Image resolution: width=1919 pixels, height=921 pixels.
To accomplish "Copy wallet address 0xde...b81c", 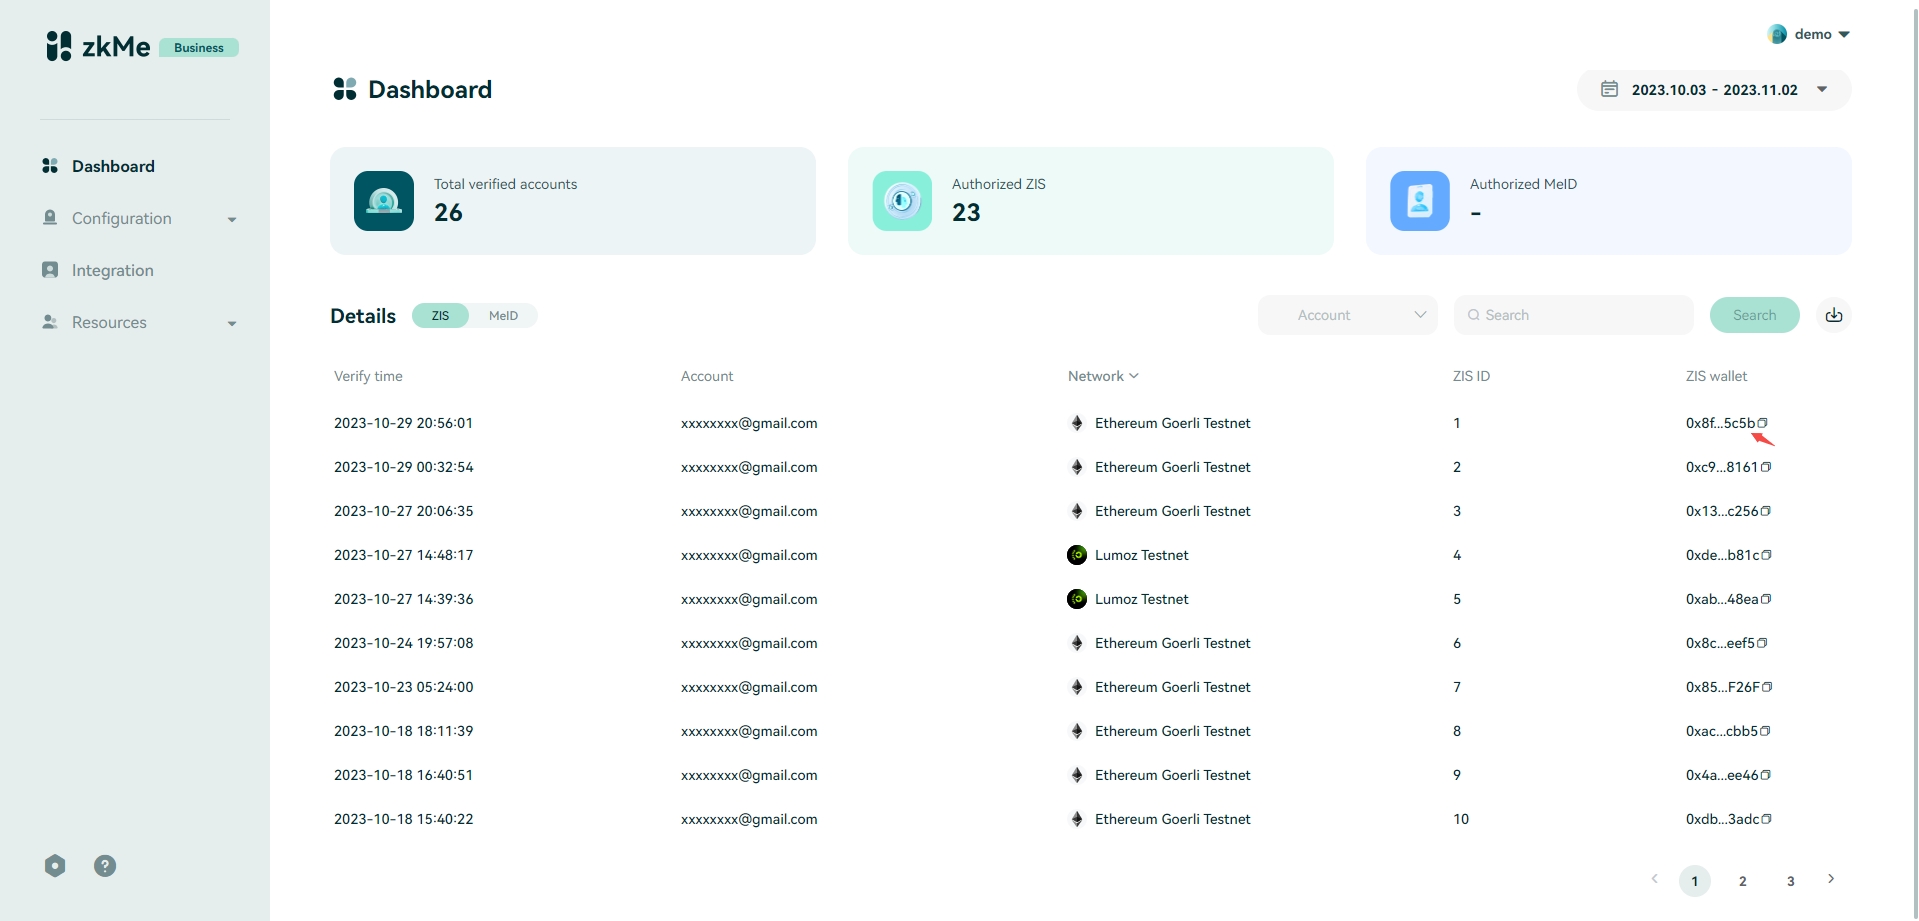I will tap(1767, 555).
